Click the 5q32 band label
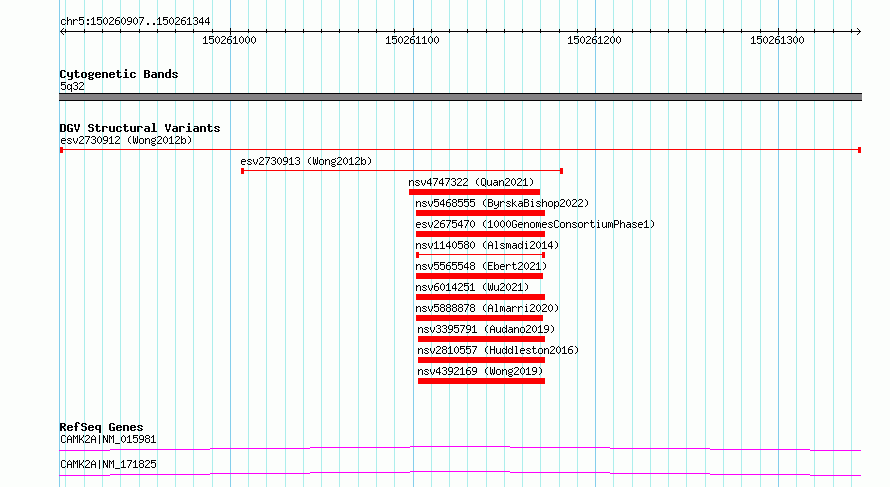The image size is (890, 487). click(72, 86)
